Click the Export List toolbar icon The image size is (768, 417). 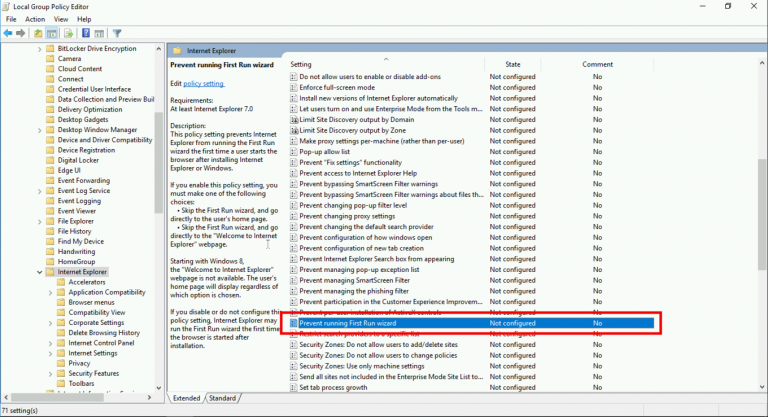69,33
